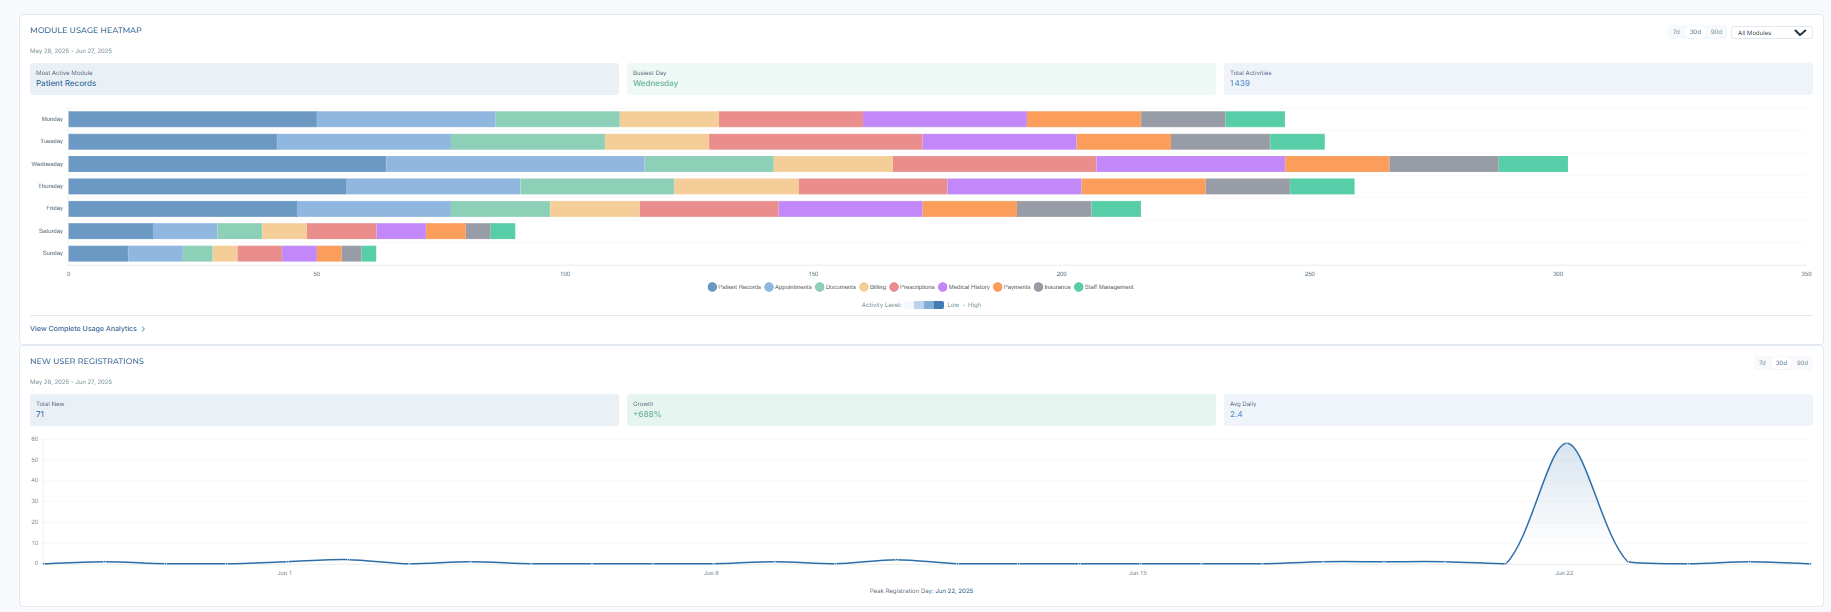Viewport: 1831px width, 612px height.
Task: Click the Jun 22 registration peak on chart
Action: 1565,444
